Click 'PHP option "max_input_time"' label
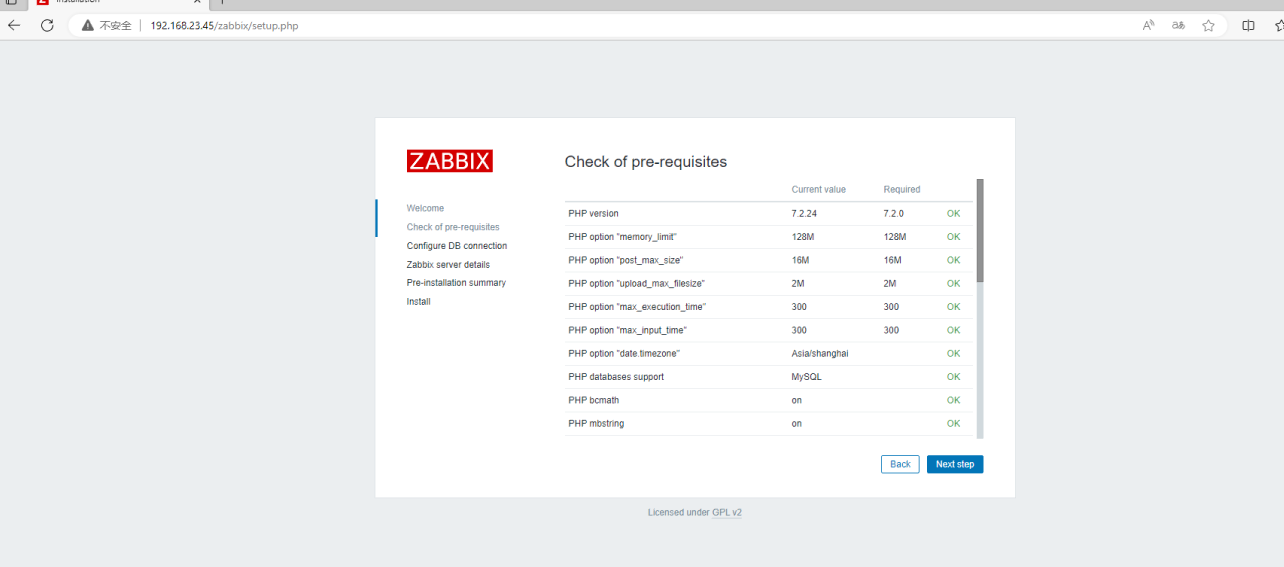This screenshot has width=1284, height=567. pyautogui.click(x=627, y=330)
